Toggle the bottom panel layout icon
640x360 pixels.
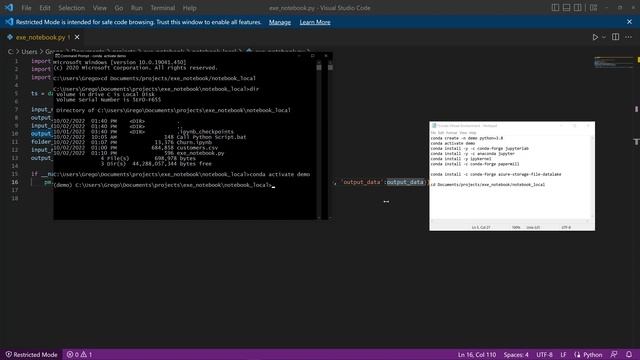(x=567, y=7)
